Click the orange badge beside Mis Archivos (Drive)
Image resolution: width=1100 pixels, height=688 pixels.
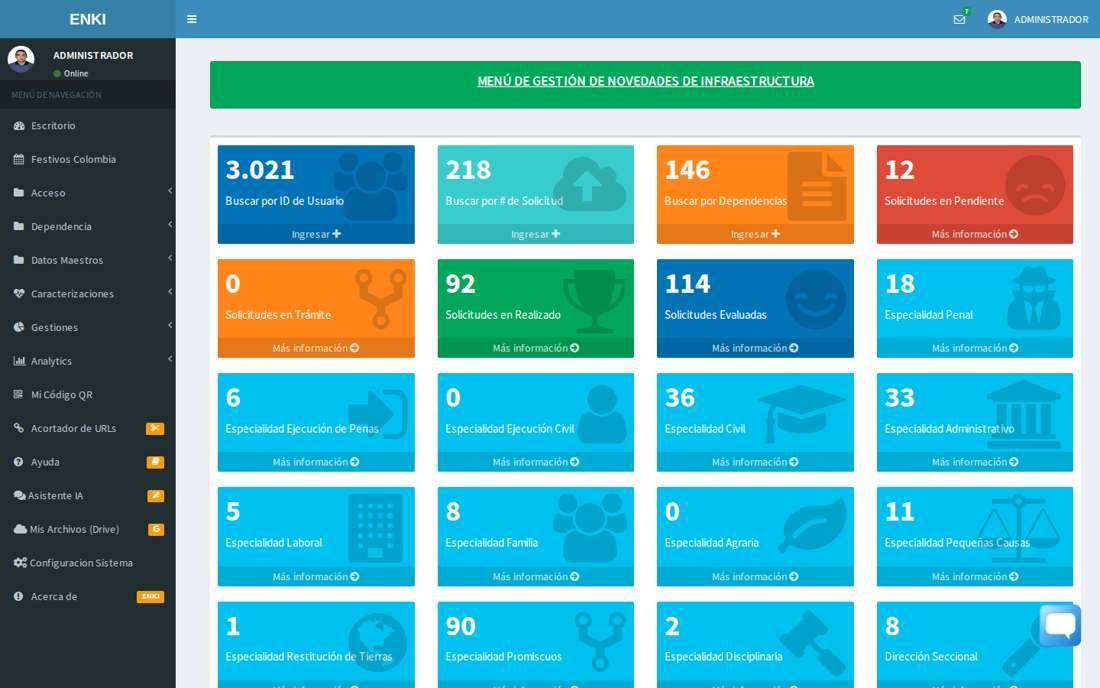156,530
